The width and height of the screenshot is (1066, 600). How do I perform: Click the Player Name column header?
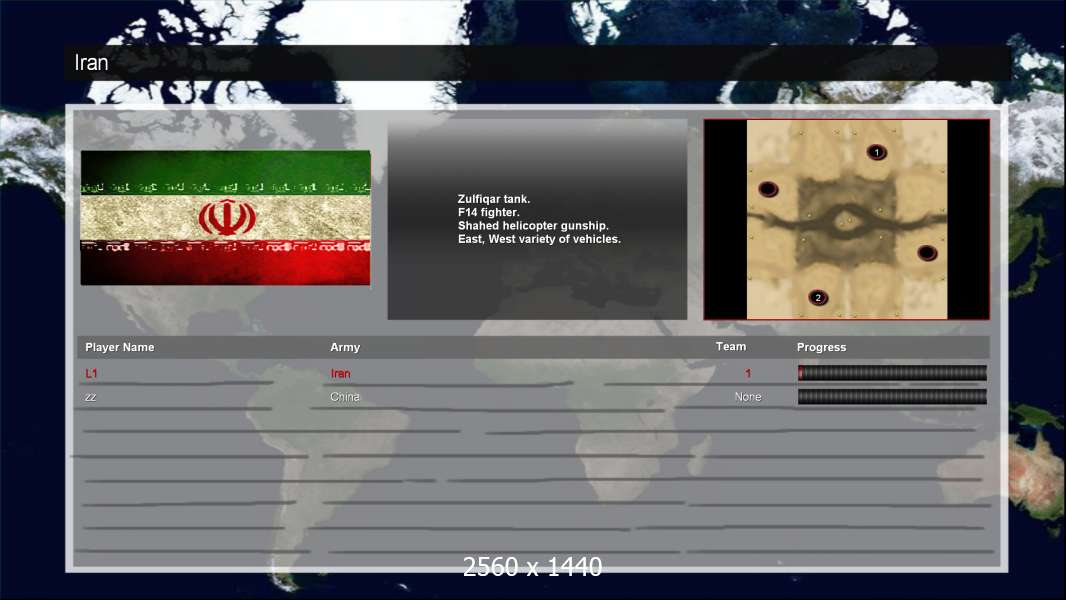(x=120, y=347)
